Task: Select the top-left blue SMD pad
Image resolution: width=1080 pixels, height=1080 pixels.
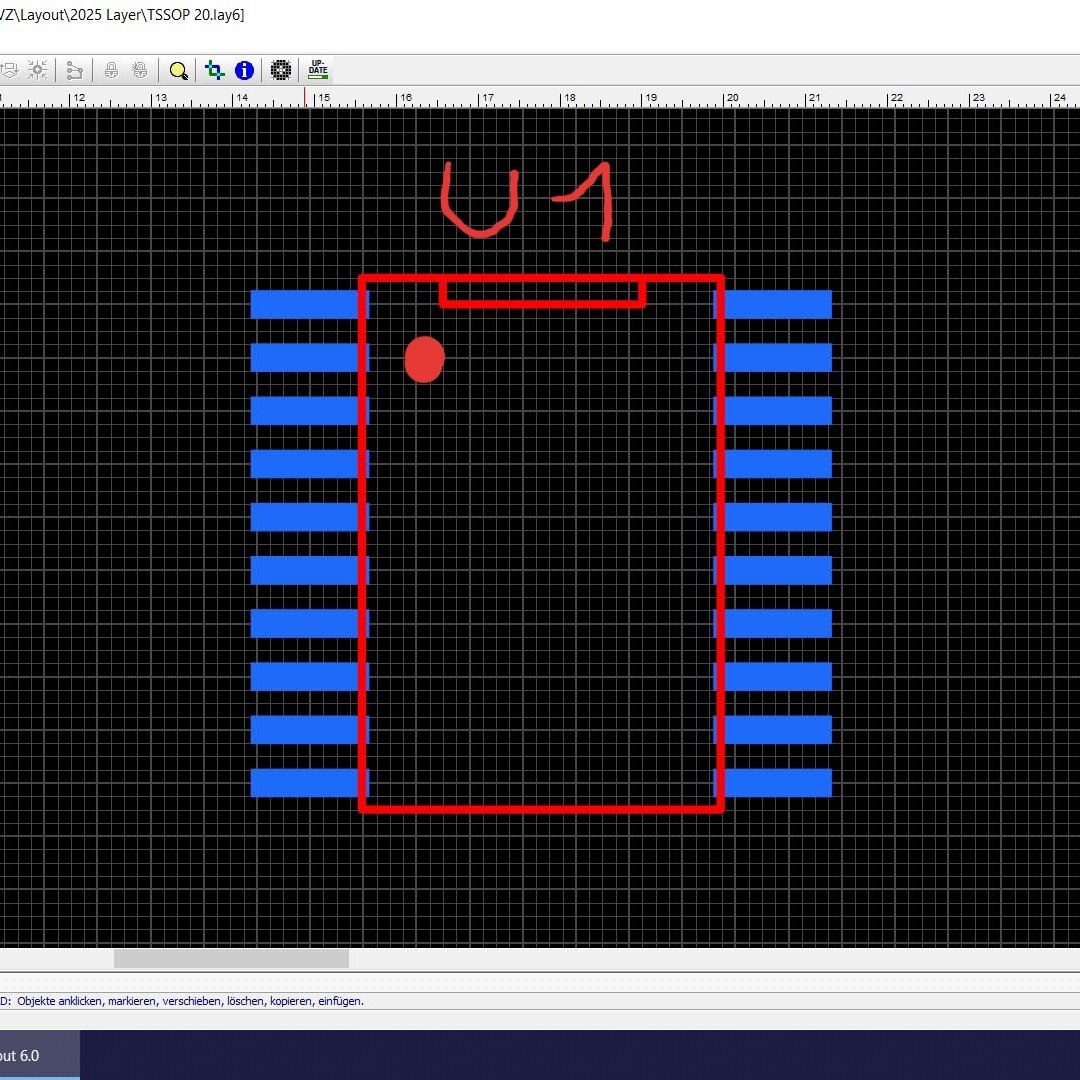Action: coord(304,305)
